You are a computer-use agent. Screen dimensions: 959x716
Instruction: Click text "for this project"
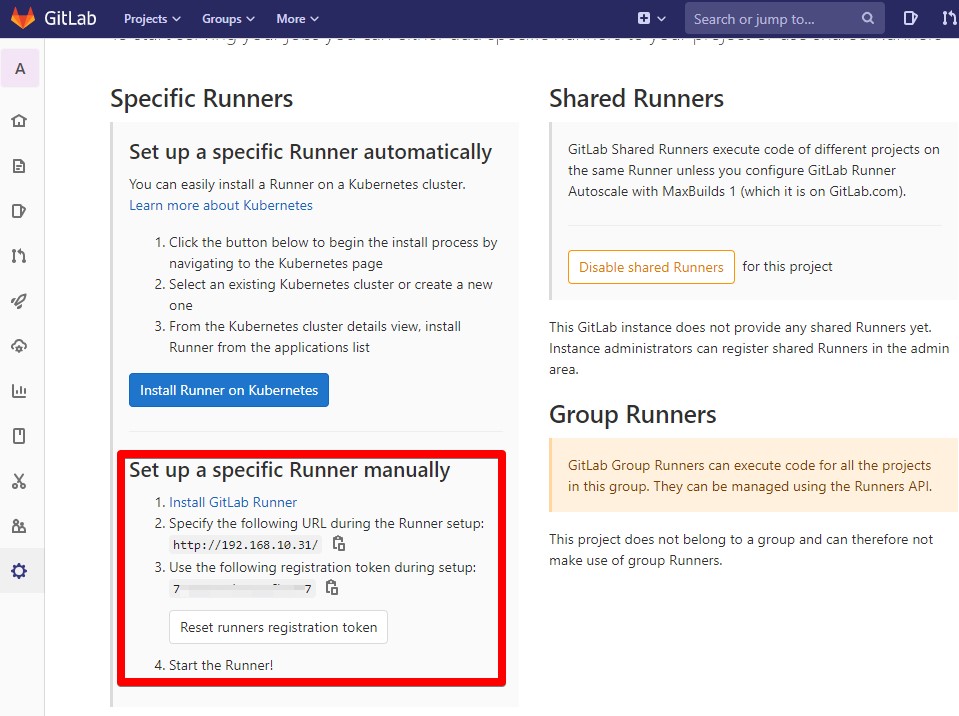(787, 266)
